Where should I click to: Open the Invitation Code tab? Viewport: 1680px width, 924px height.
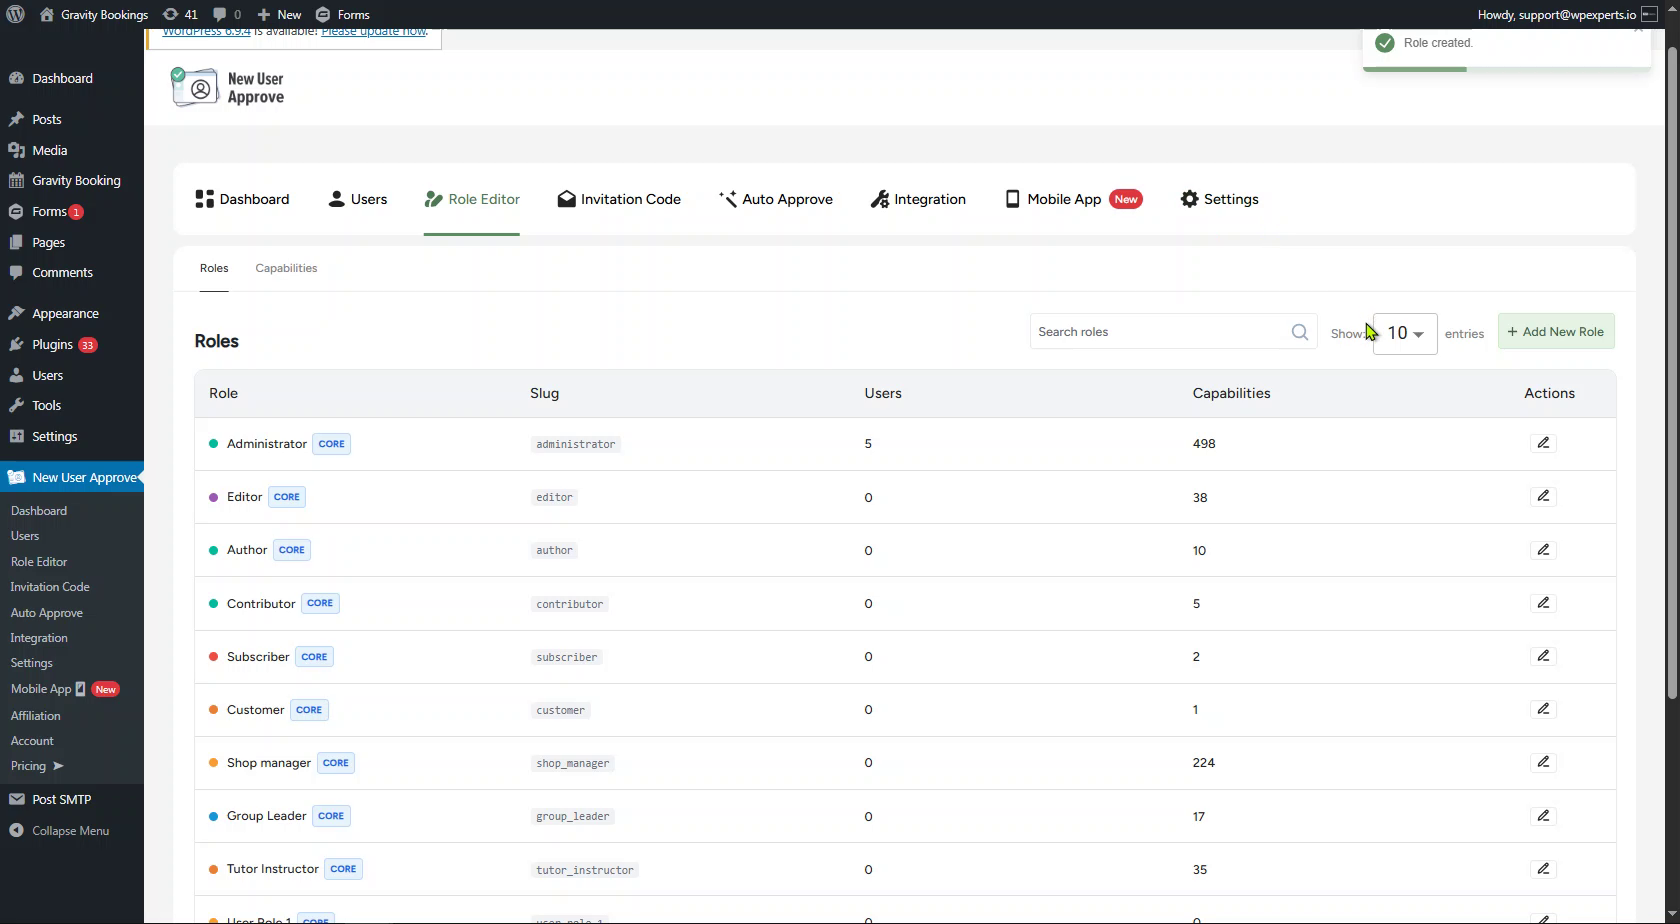[619, 199]
